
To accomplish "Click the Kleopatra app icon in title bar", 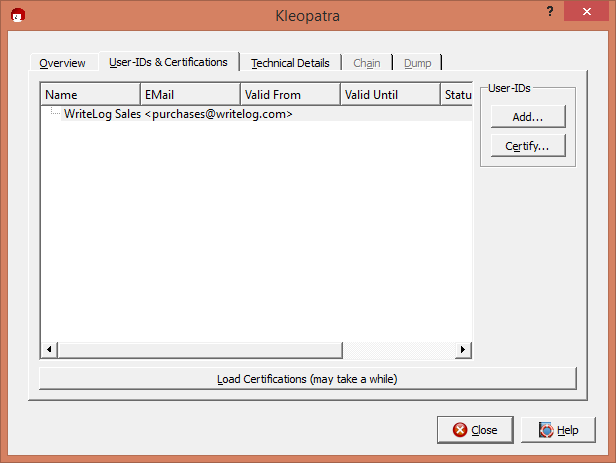I will [x=18, y=15].
